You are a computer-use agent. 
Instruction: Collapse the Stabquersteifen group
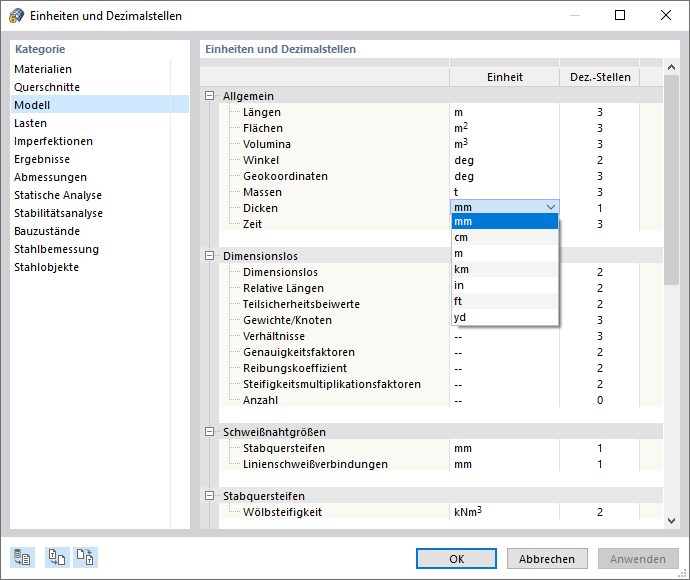[210, 496]
